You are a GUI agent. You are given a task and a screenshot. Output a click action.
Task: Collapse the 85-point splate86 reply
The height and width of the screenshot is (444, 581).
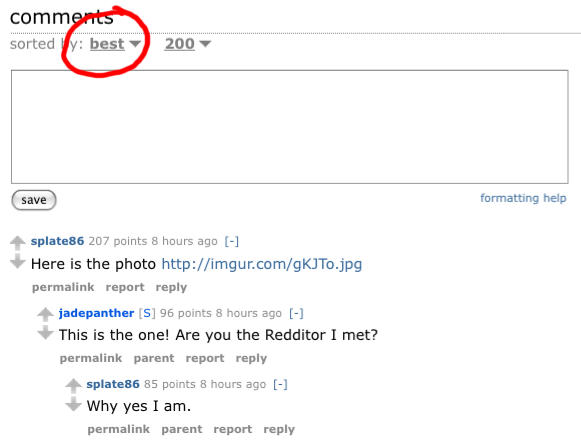[x=280, y=384]
